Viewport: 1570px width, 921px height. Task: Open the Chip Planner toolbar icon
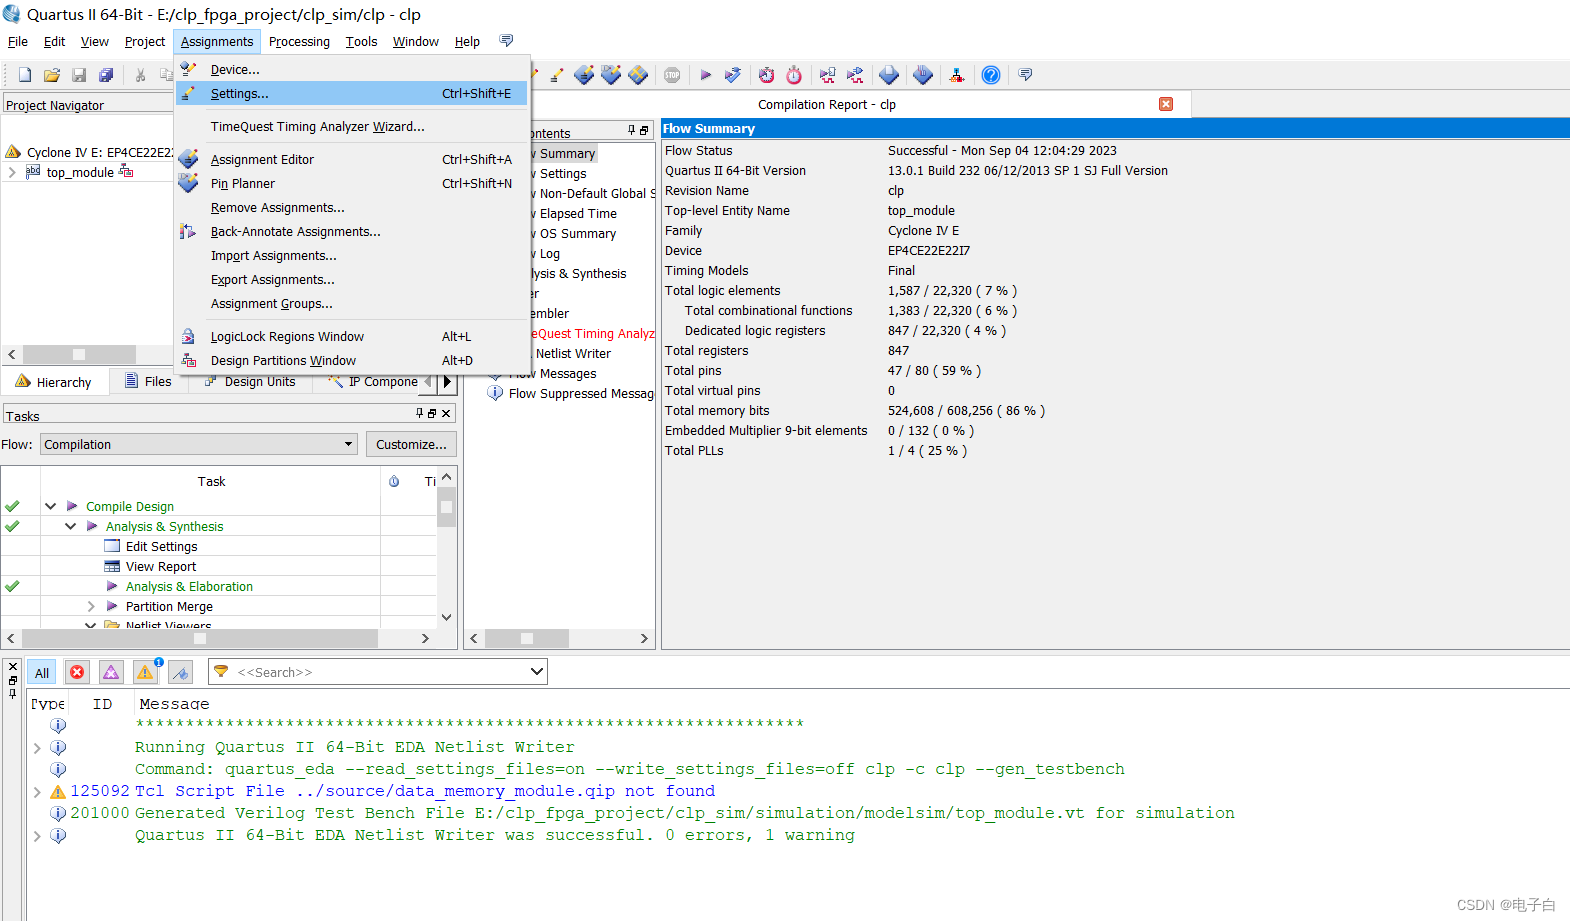click(638, 75)
